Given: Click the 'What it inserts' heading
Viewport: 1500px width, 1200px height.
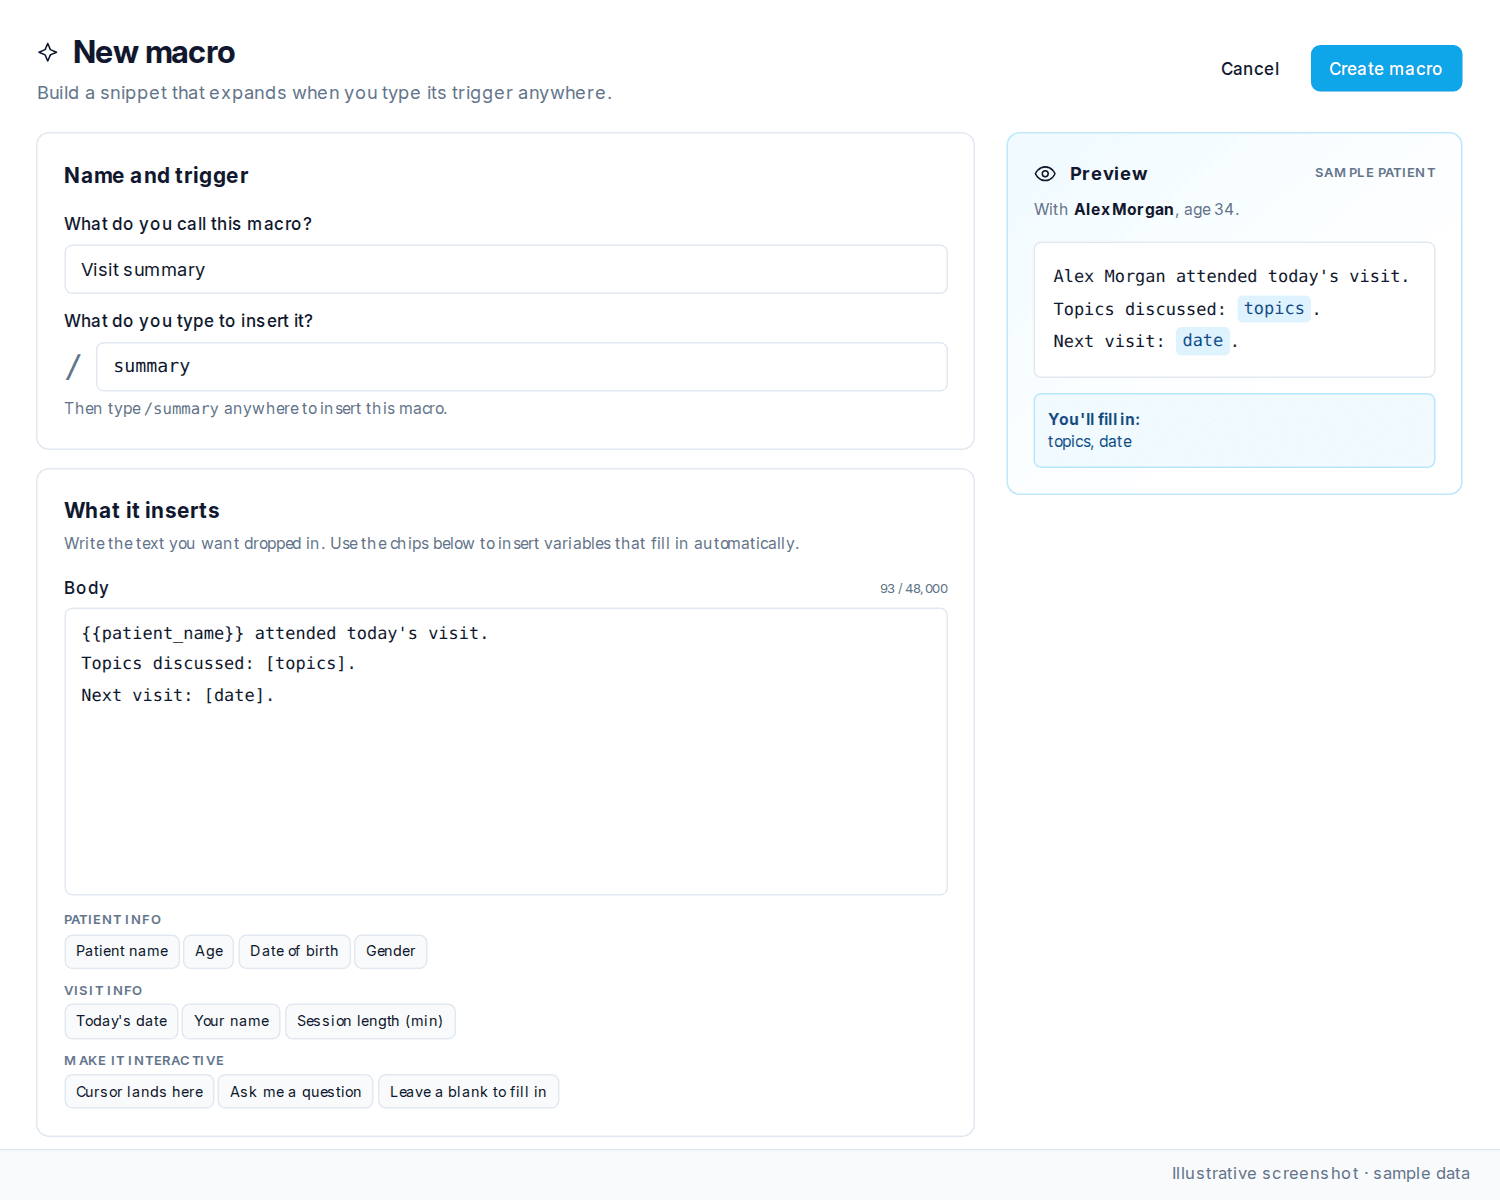Looking at the screenshot, I should (x=142, y=511).
